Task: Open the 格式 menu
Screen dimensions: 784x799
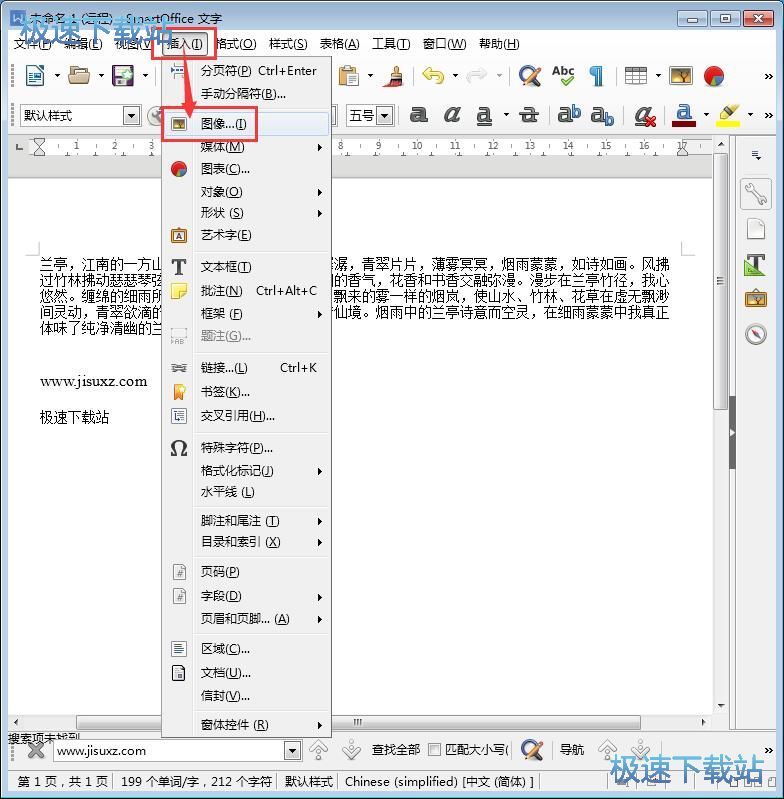Action: [x=236, y=44]
